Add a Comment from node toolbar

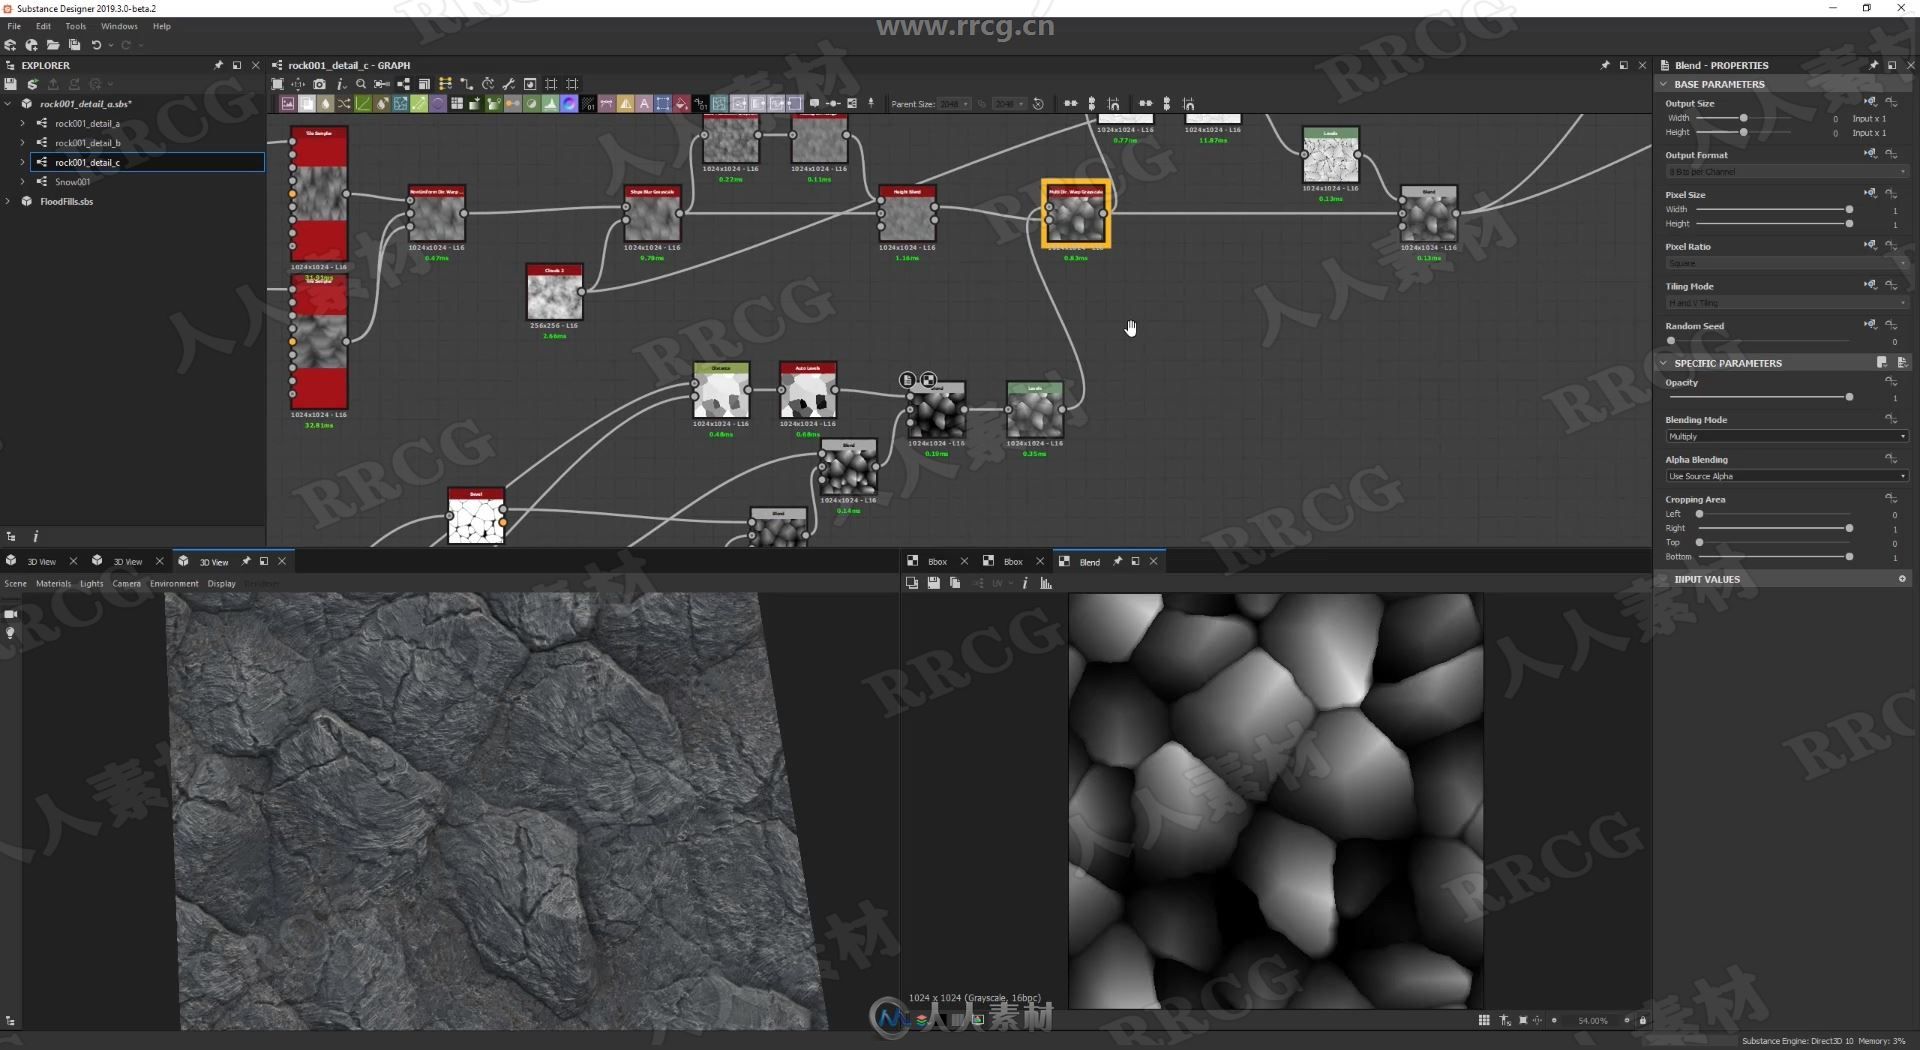(814, 104)
